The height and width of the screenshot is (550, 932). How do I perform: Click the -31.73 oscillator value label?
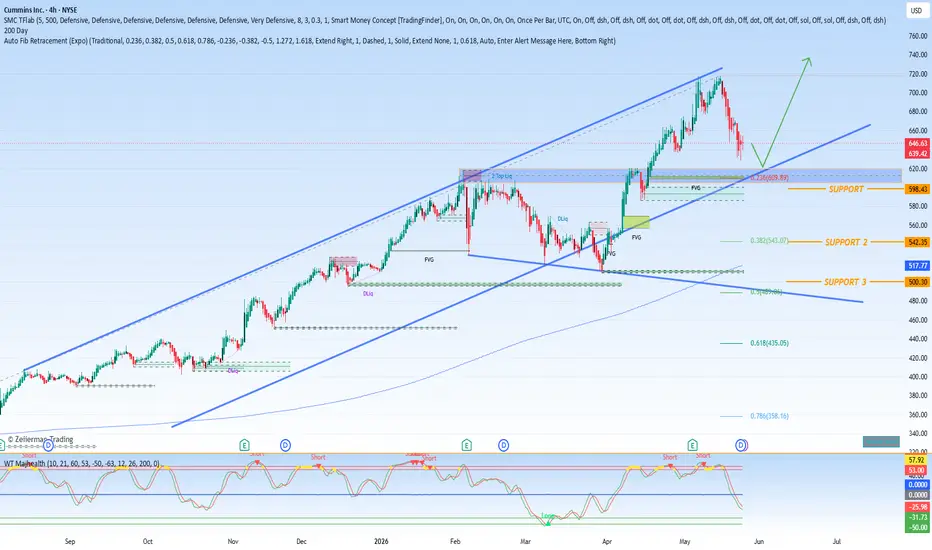click(917, 517)
